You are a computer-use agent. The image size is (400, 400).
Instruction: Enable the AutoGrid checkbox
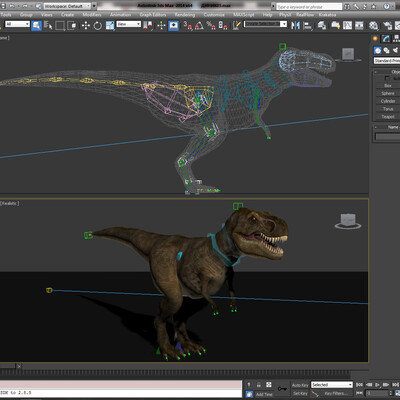pyautogui.click(x=387, y=78)
